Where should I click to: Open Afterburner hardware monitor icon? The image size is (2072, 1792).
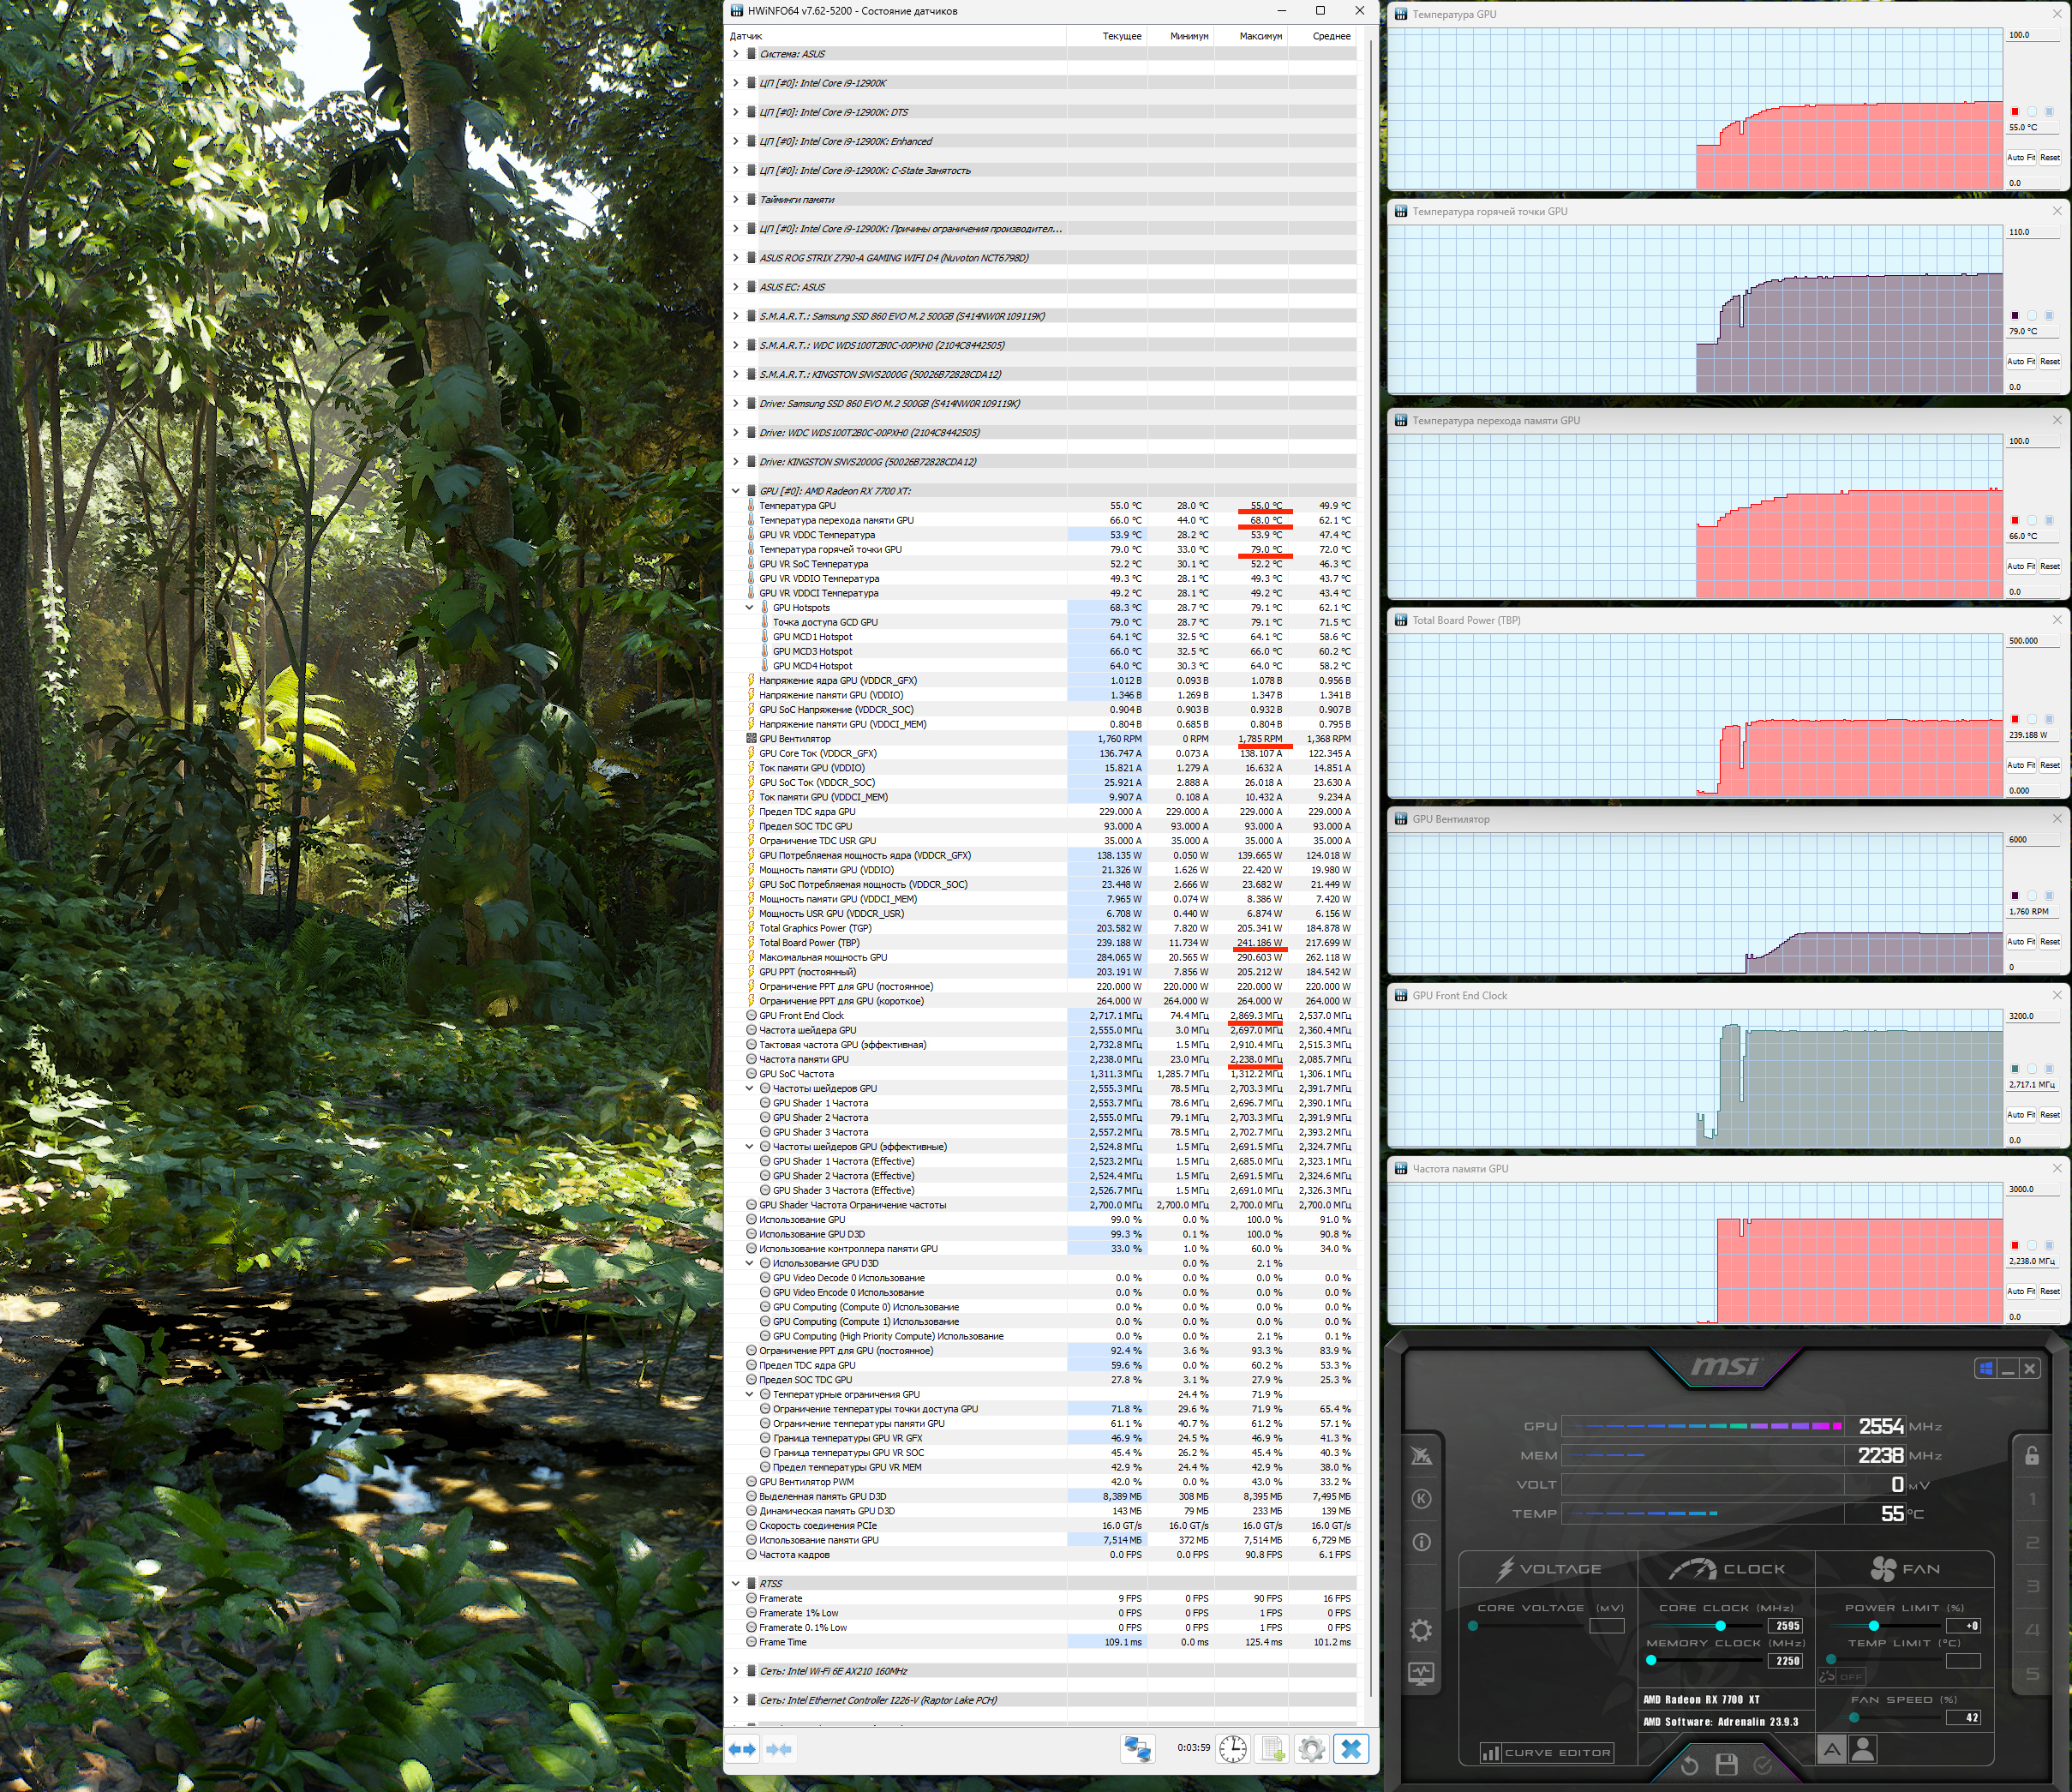point(1421,1673)
